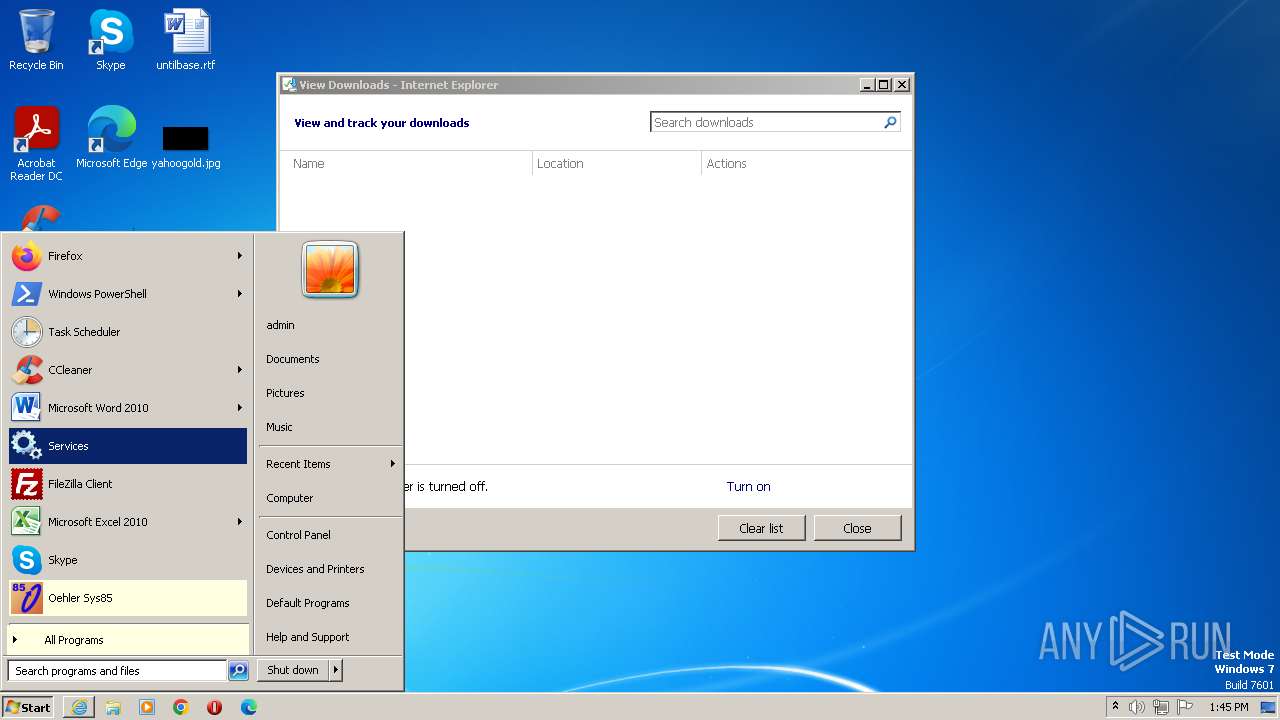Open Control Panel from Start menu
1280x720 pixels.
pyautogui.click(x=298, y=535)
